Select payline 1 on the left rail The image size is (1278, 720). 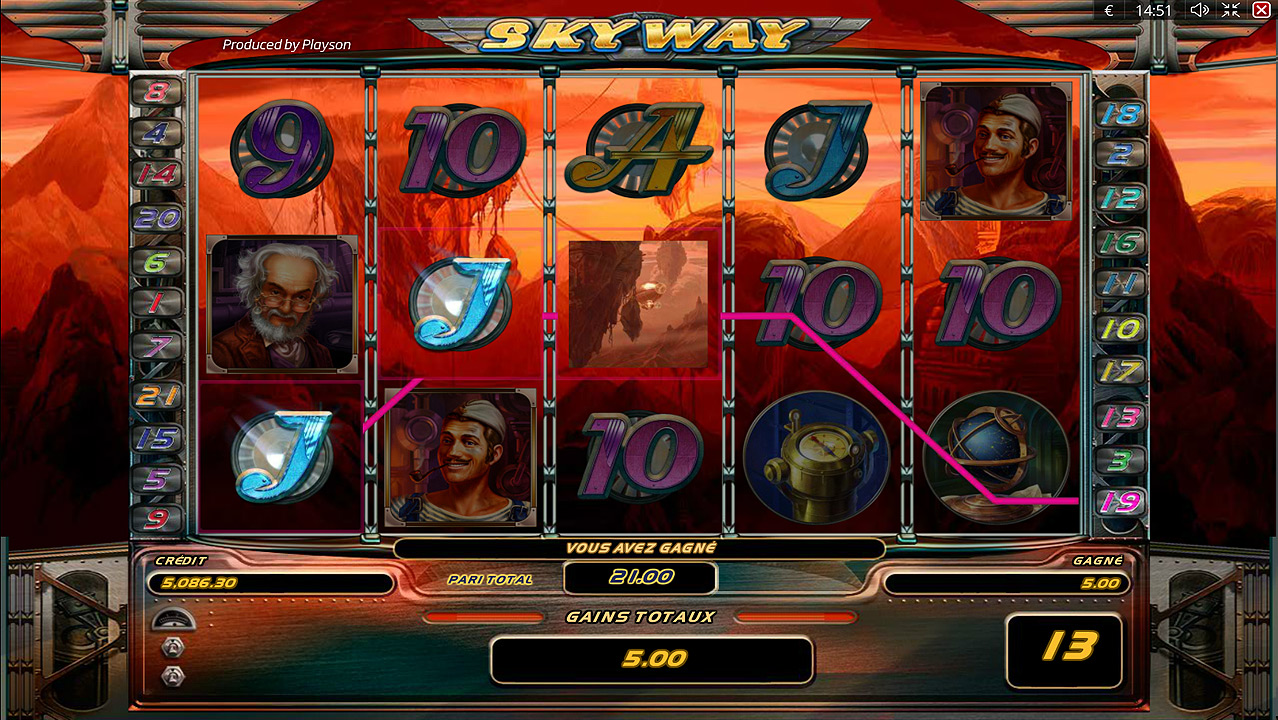[157, 303]
